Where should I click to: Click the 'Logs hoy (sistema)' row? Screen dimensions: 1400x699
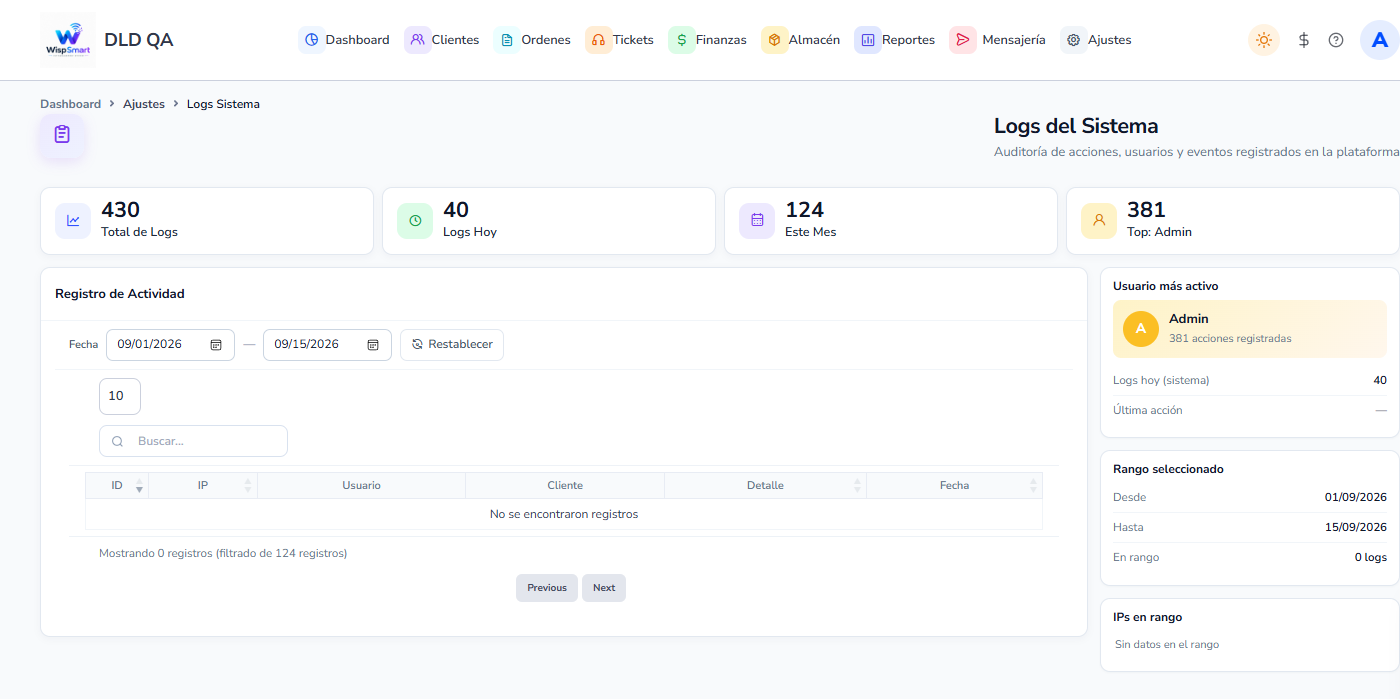coord(1250,380)
